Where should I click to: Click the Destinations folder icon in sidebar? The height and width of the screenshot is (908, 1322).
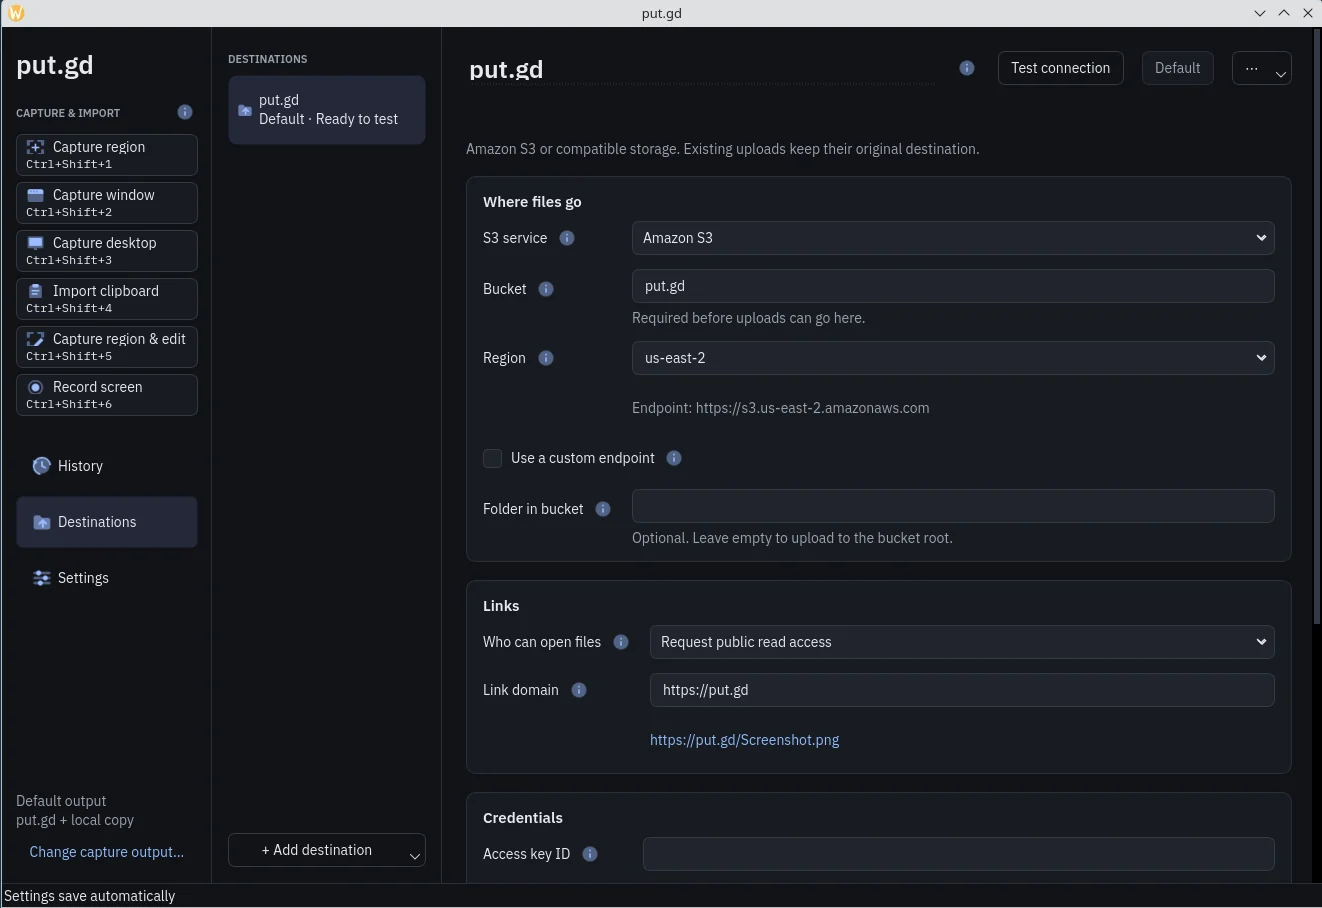(41, 522)
